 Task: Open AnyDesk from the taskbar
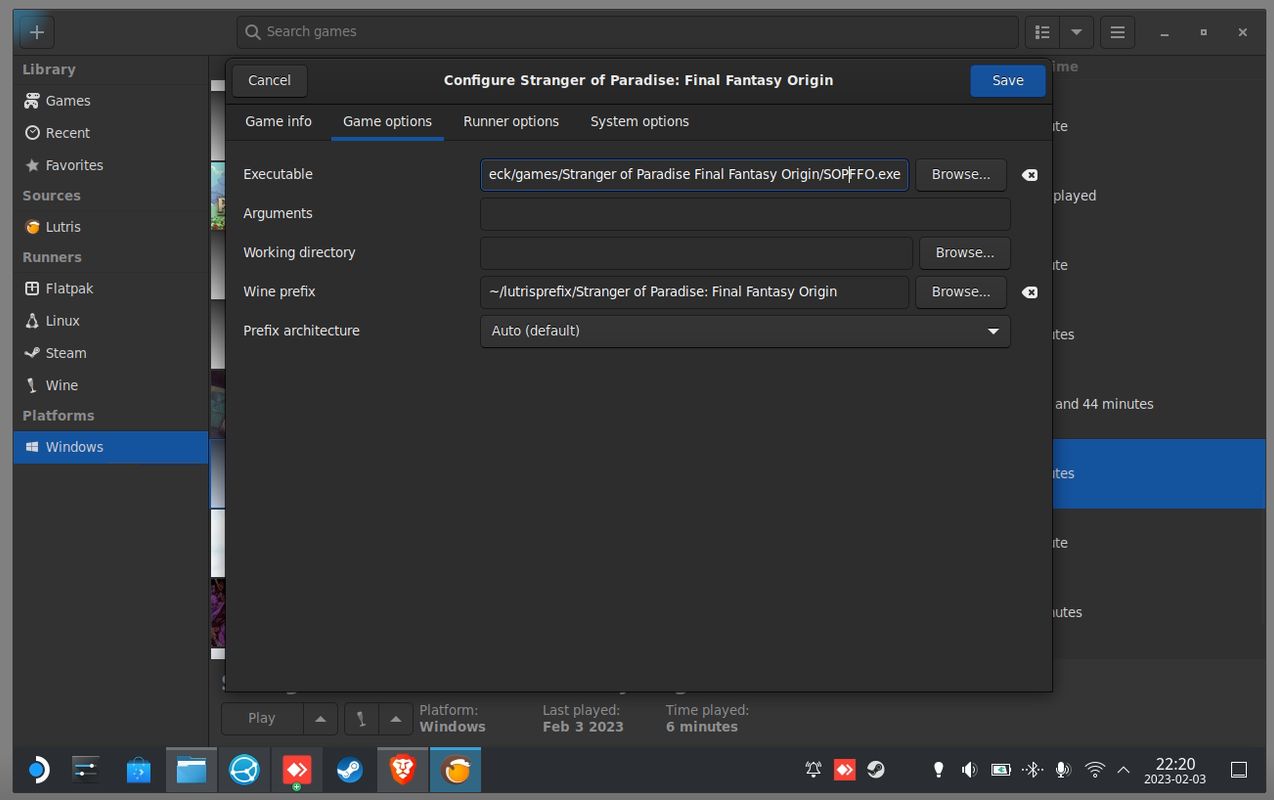tap(297, 770)
